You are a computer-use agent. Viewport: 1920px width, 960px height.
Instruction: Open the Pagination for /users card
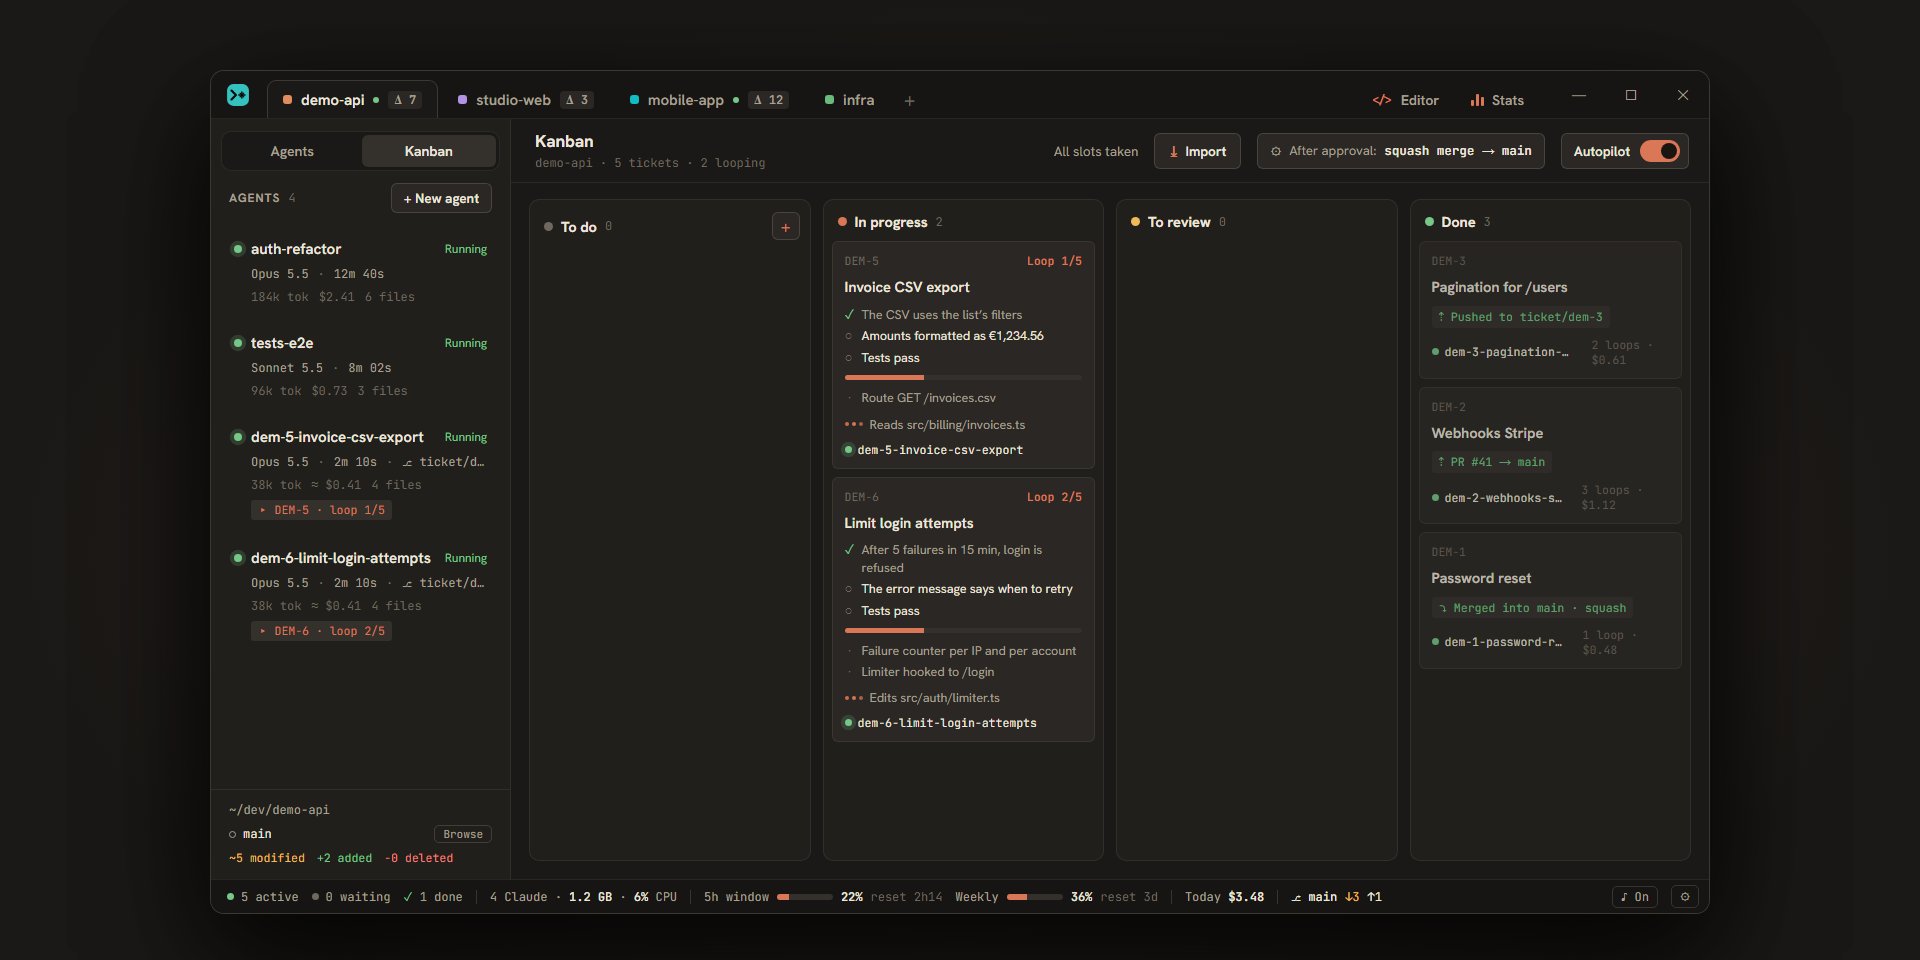[x=1550, y=310]
